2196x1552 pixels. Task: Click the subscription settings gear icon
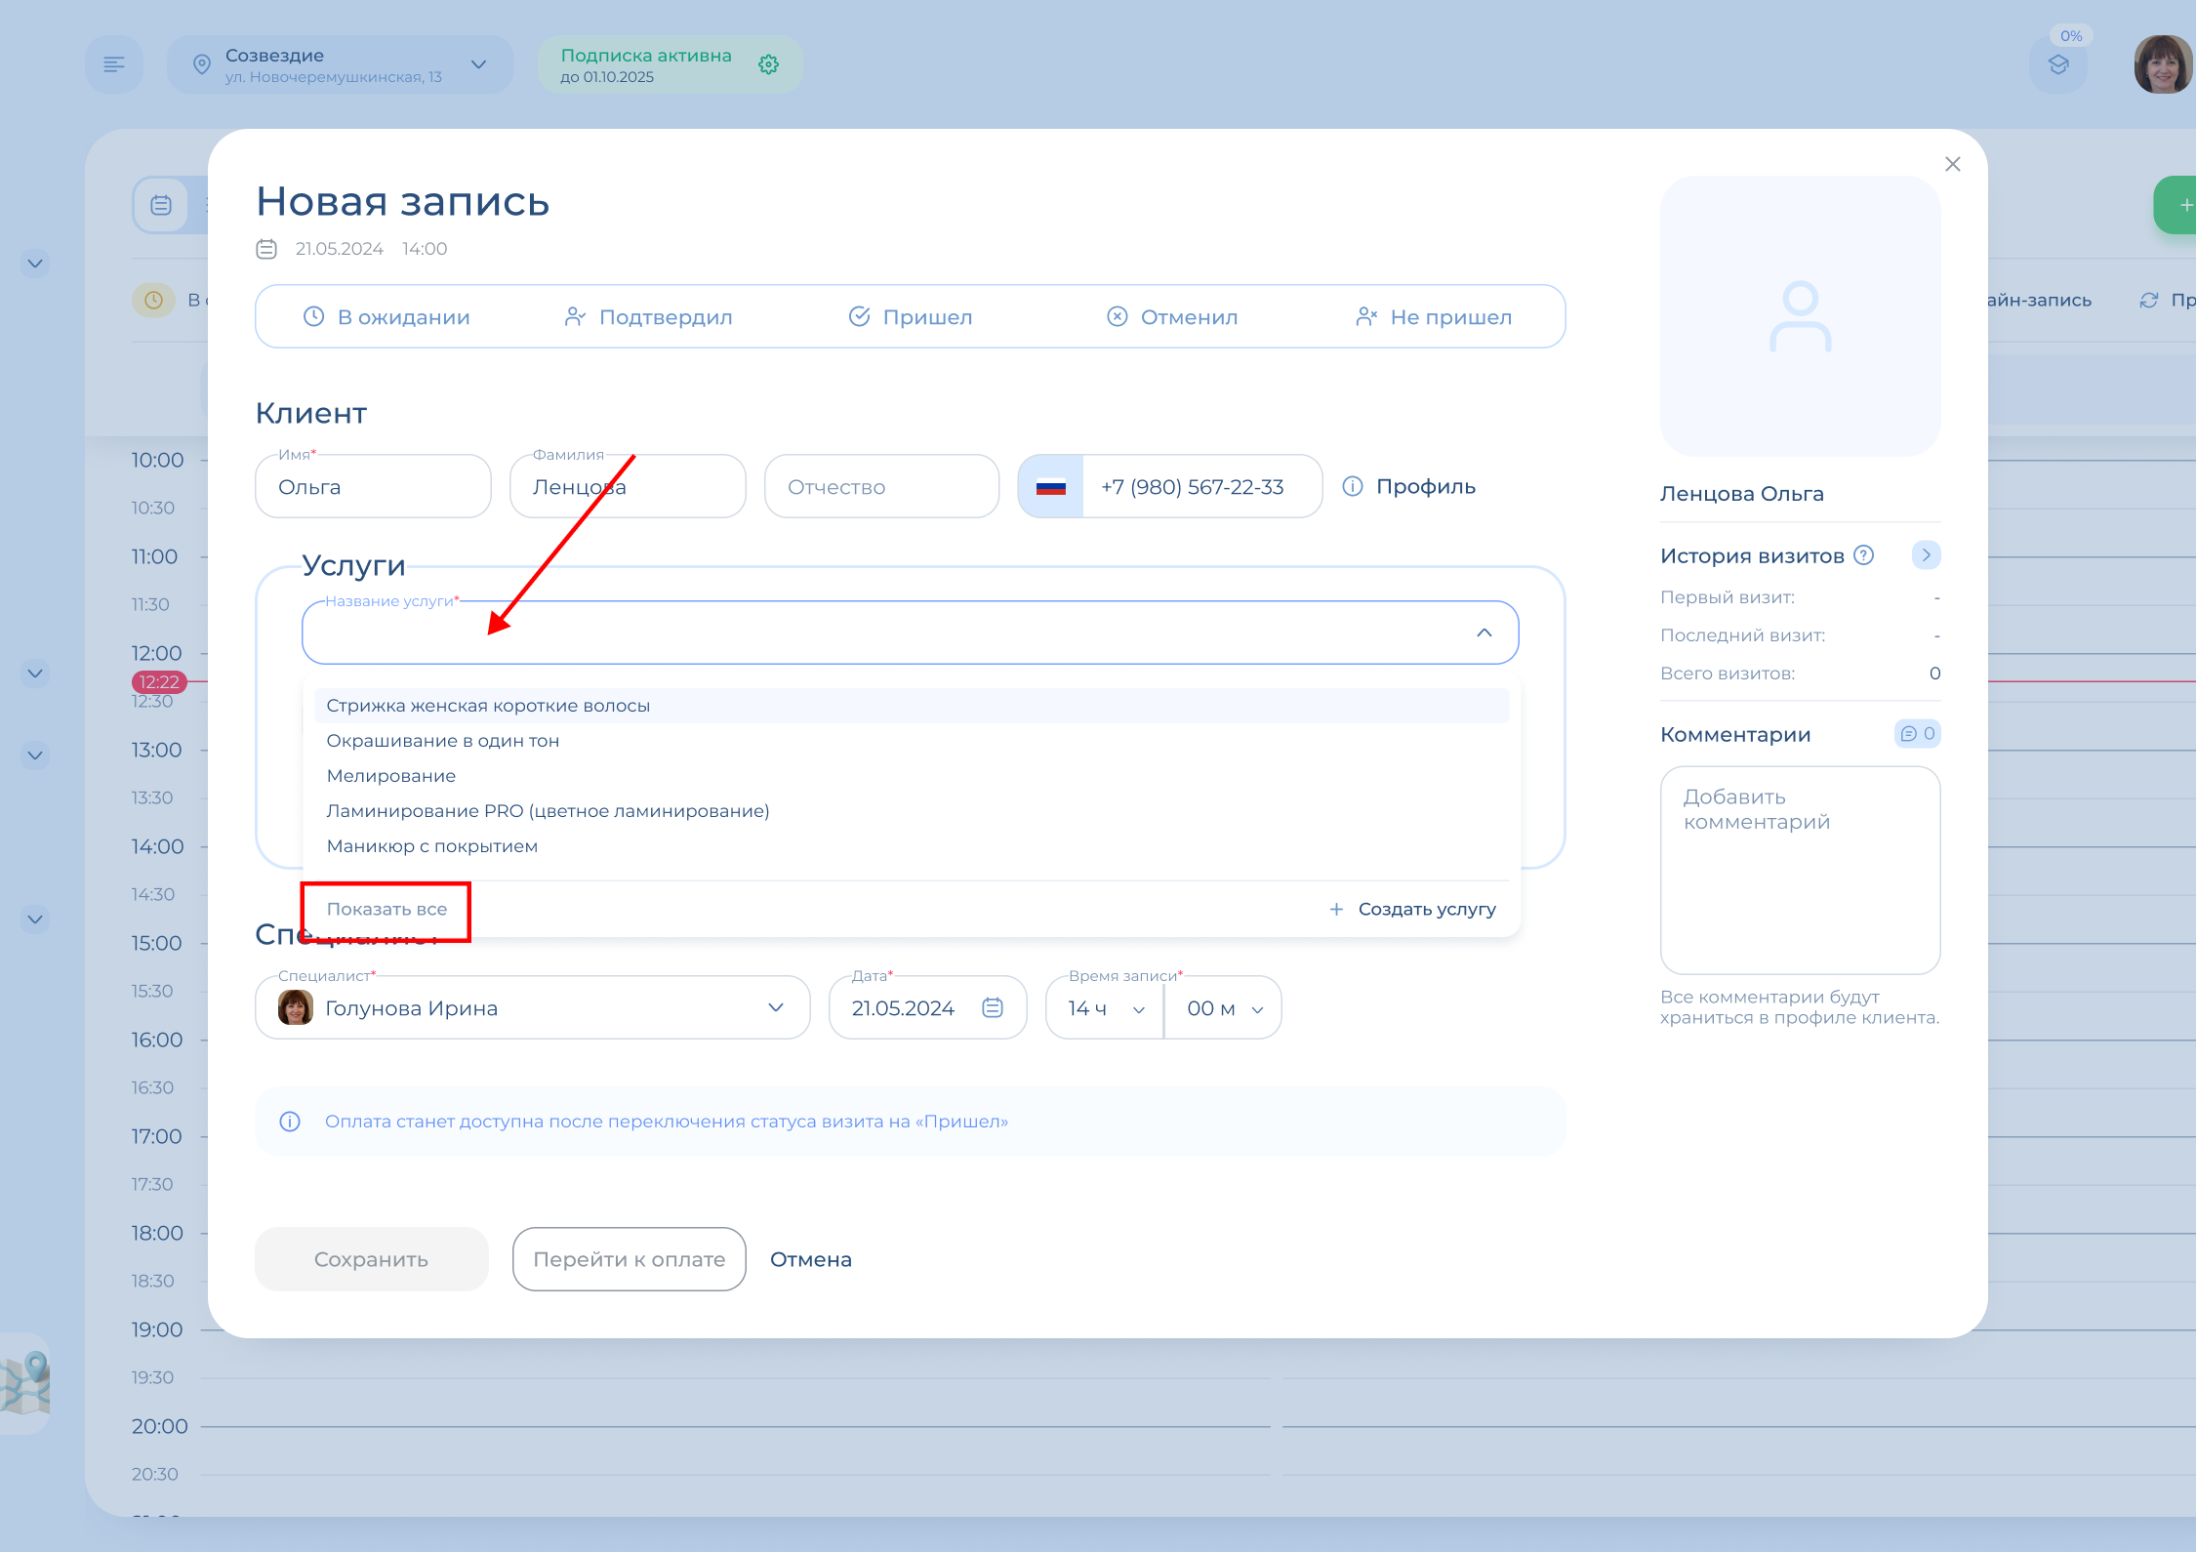click(x=768, y=65)
